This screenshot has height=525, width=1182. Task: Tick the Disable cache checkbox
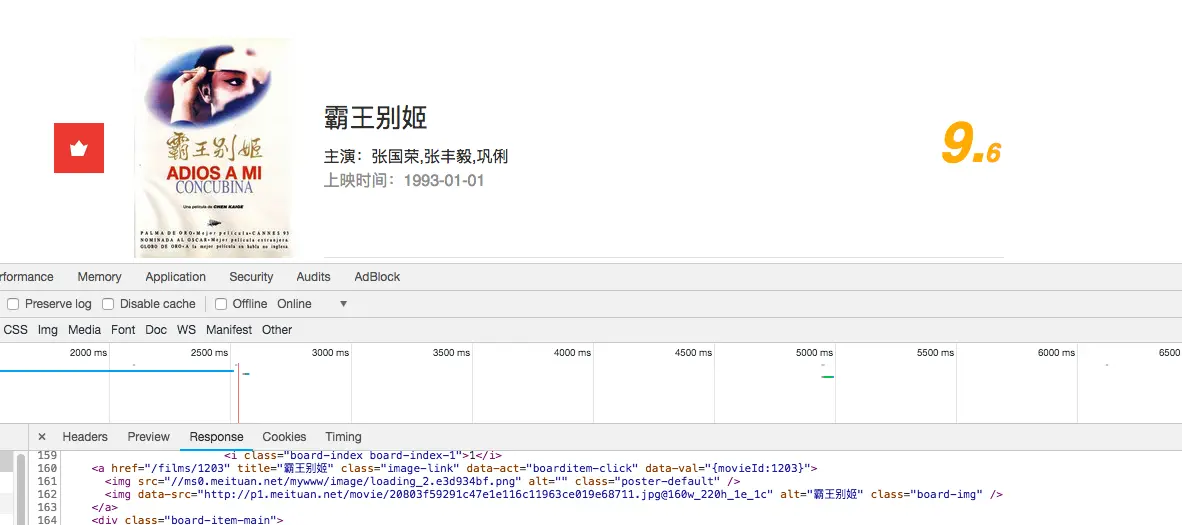[108, 304]
